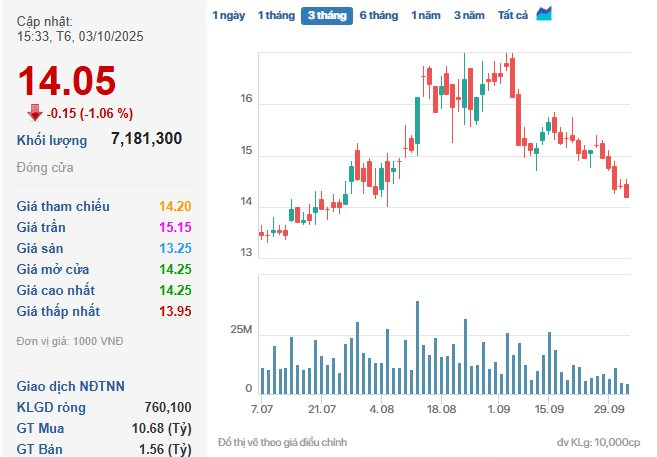Click the Giá sàn value 13.25
This screenshot has height=457, width=657.
click(175, 248)
